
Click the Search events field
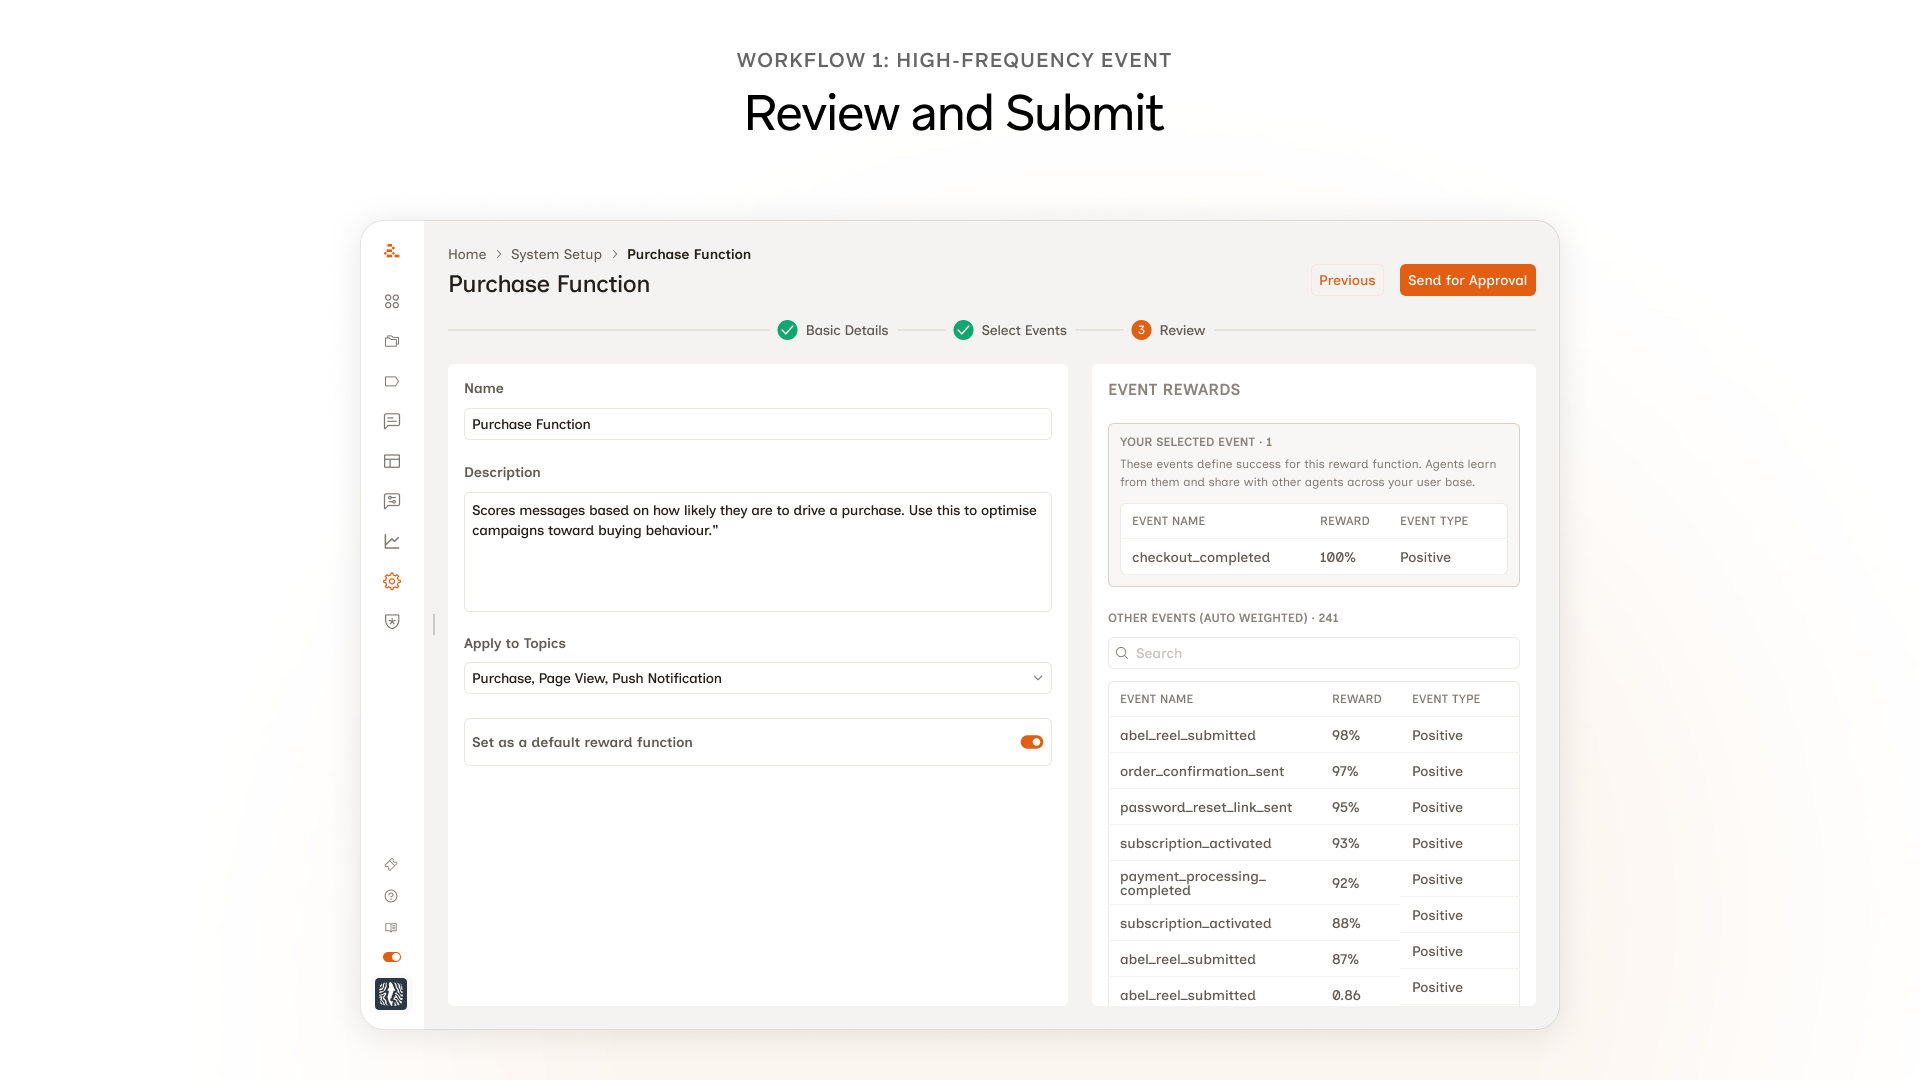coord(1314,653)
